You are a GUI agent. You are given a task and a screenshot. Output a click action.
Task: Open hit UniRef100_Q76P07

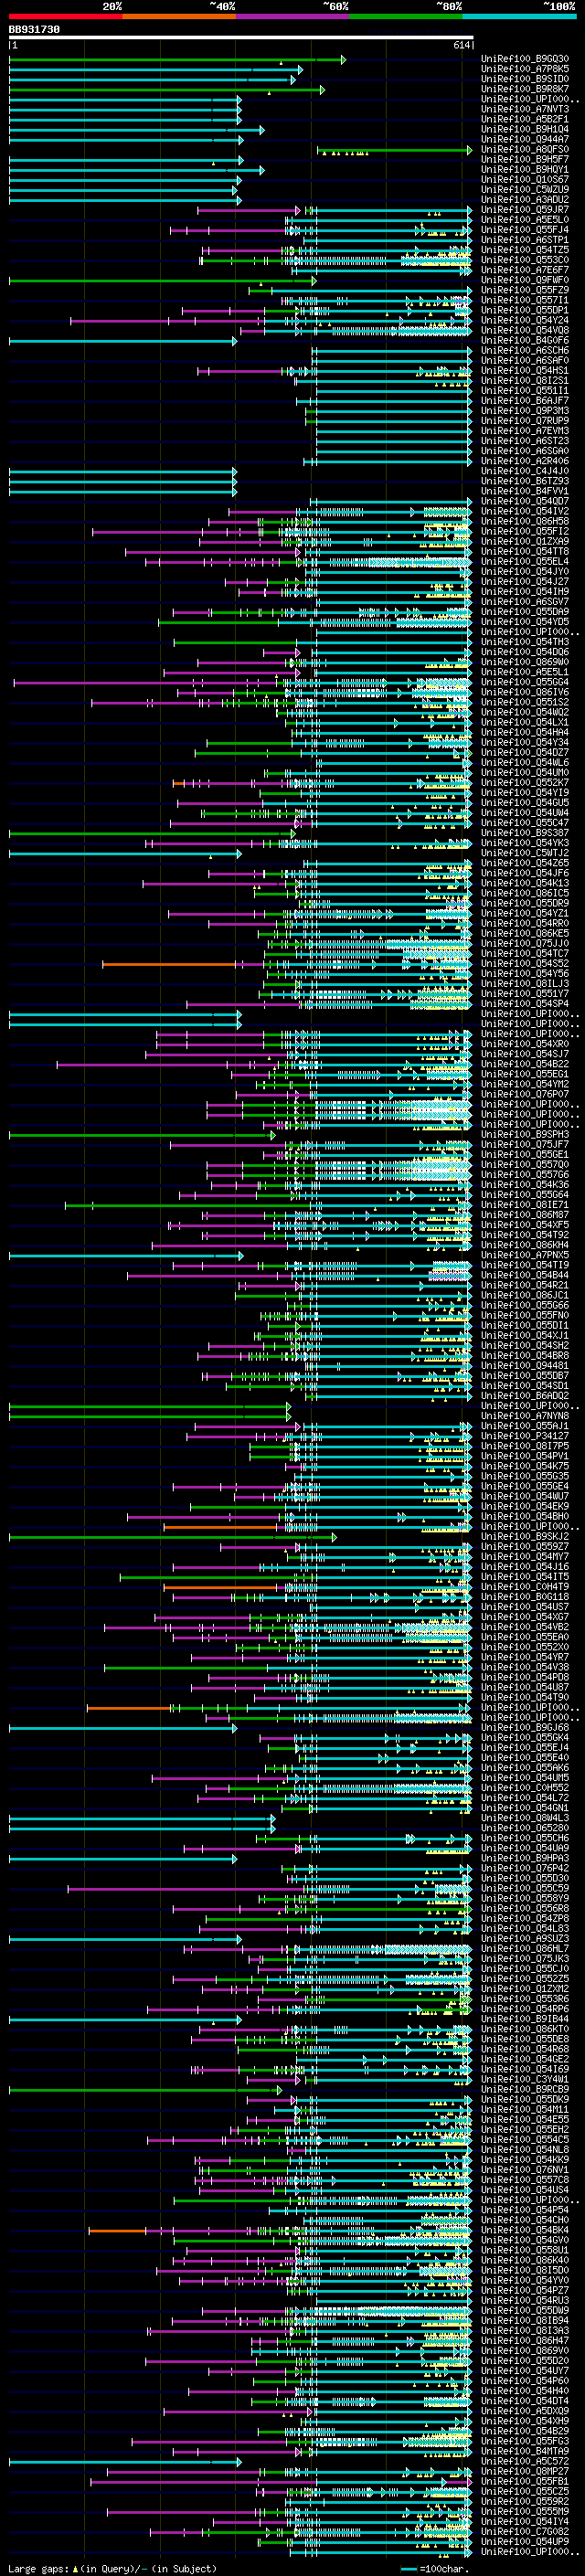click(x=525, y=1094)
